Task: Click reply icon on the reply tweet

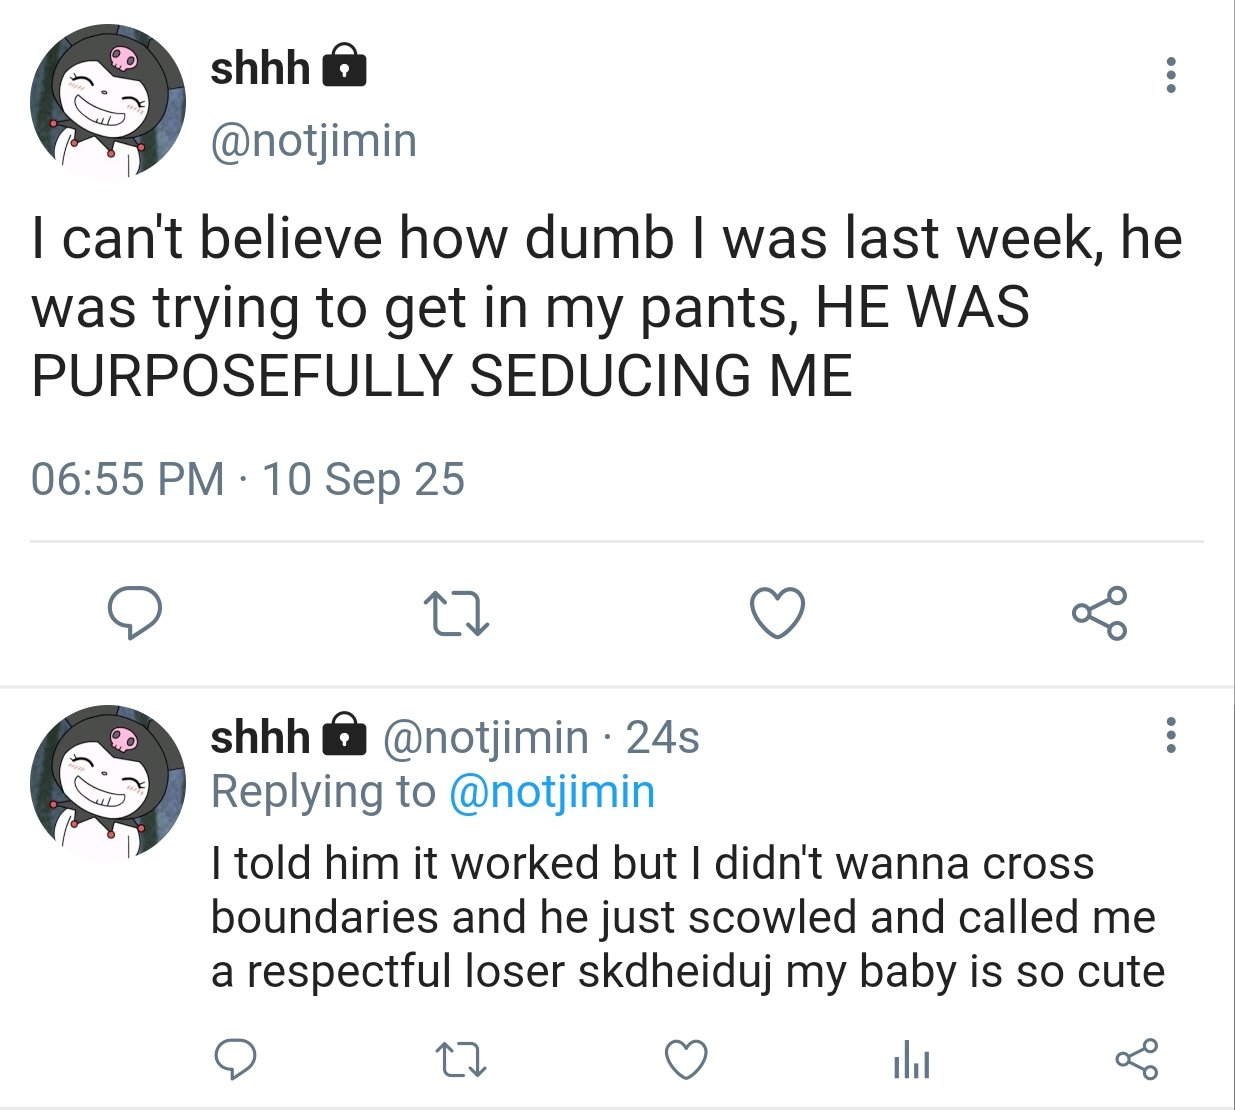Action: 236,1060
